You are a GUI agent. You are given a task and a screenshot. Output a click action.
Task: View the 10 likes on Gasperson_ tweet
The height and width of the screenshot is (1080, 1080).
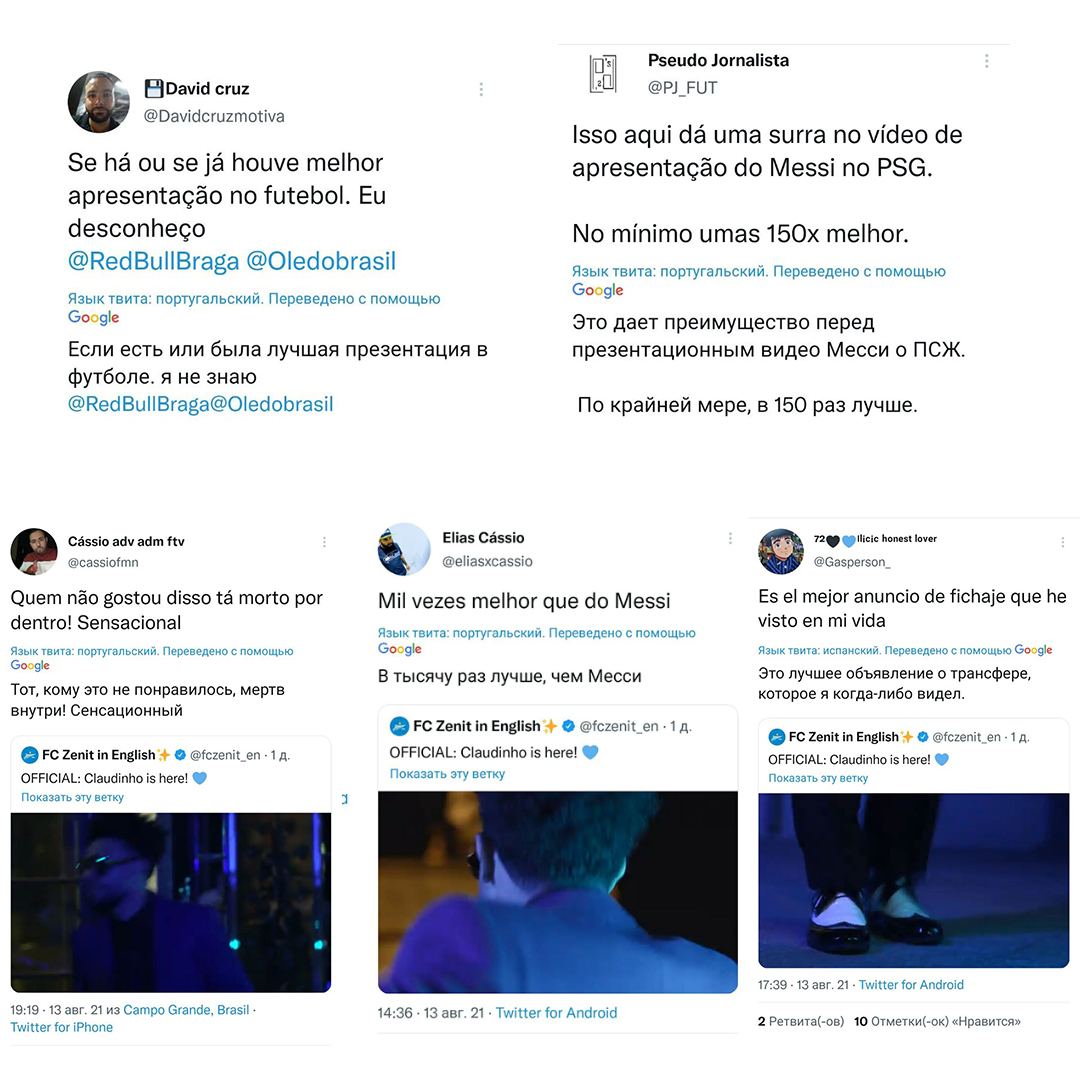click(x=937, y=1021)
